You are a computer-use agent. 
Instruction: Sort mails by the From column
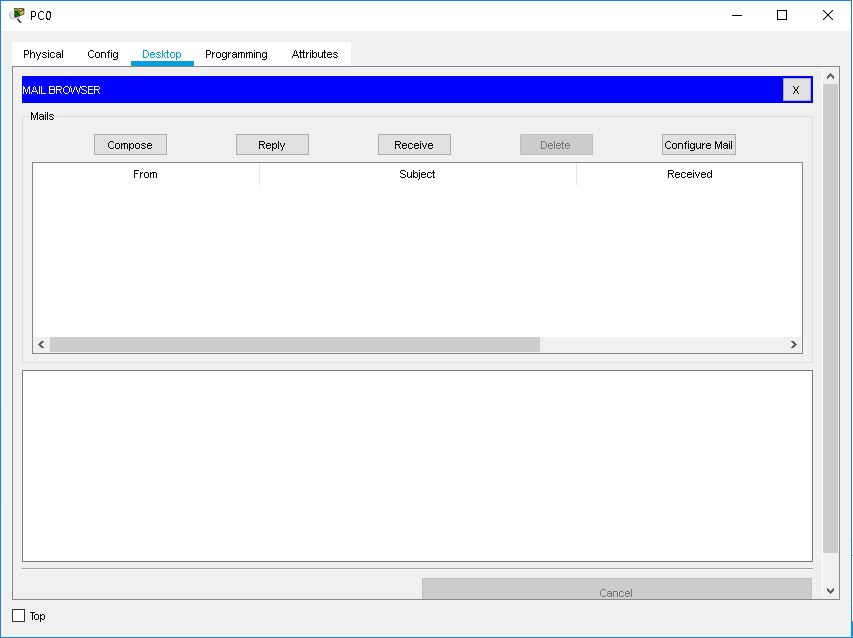[145, 174]
